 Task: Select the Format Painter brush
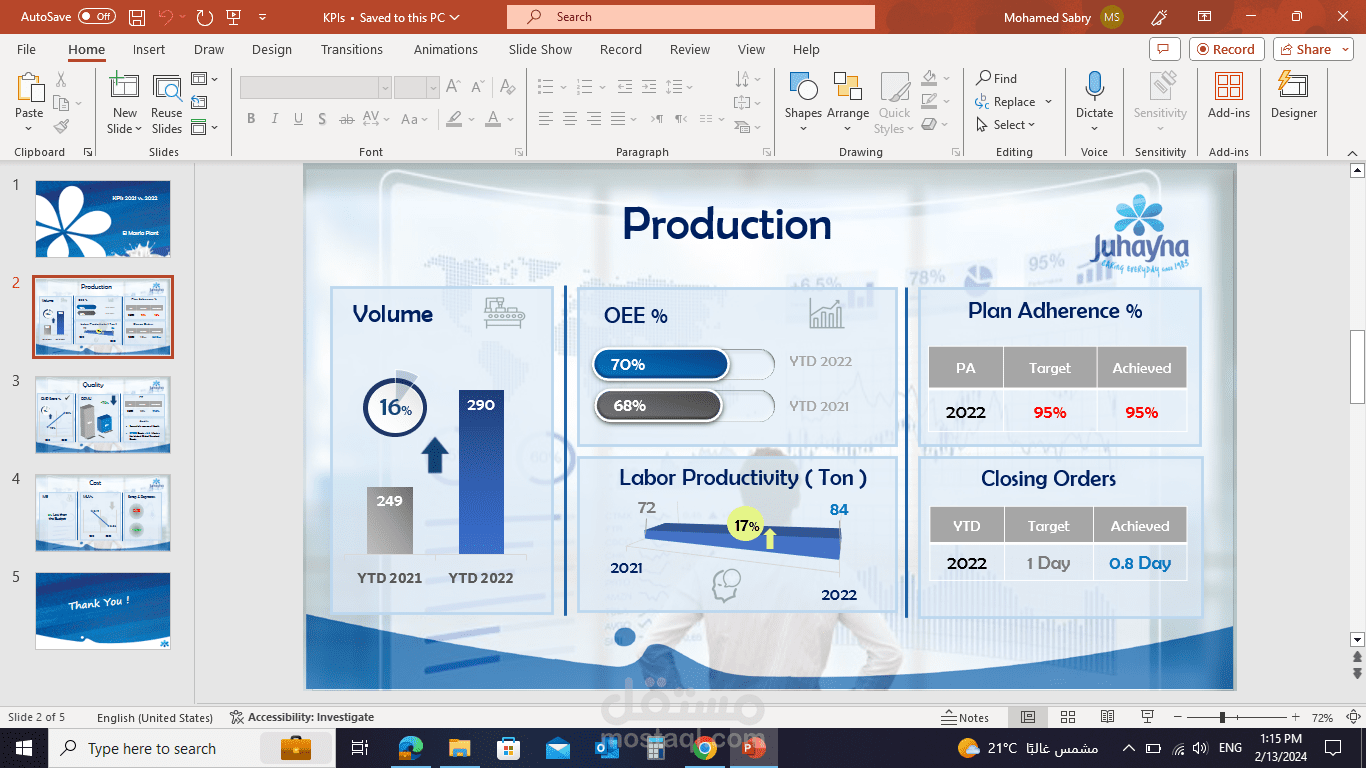[x=62, y=127]
